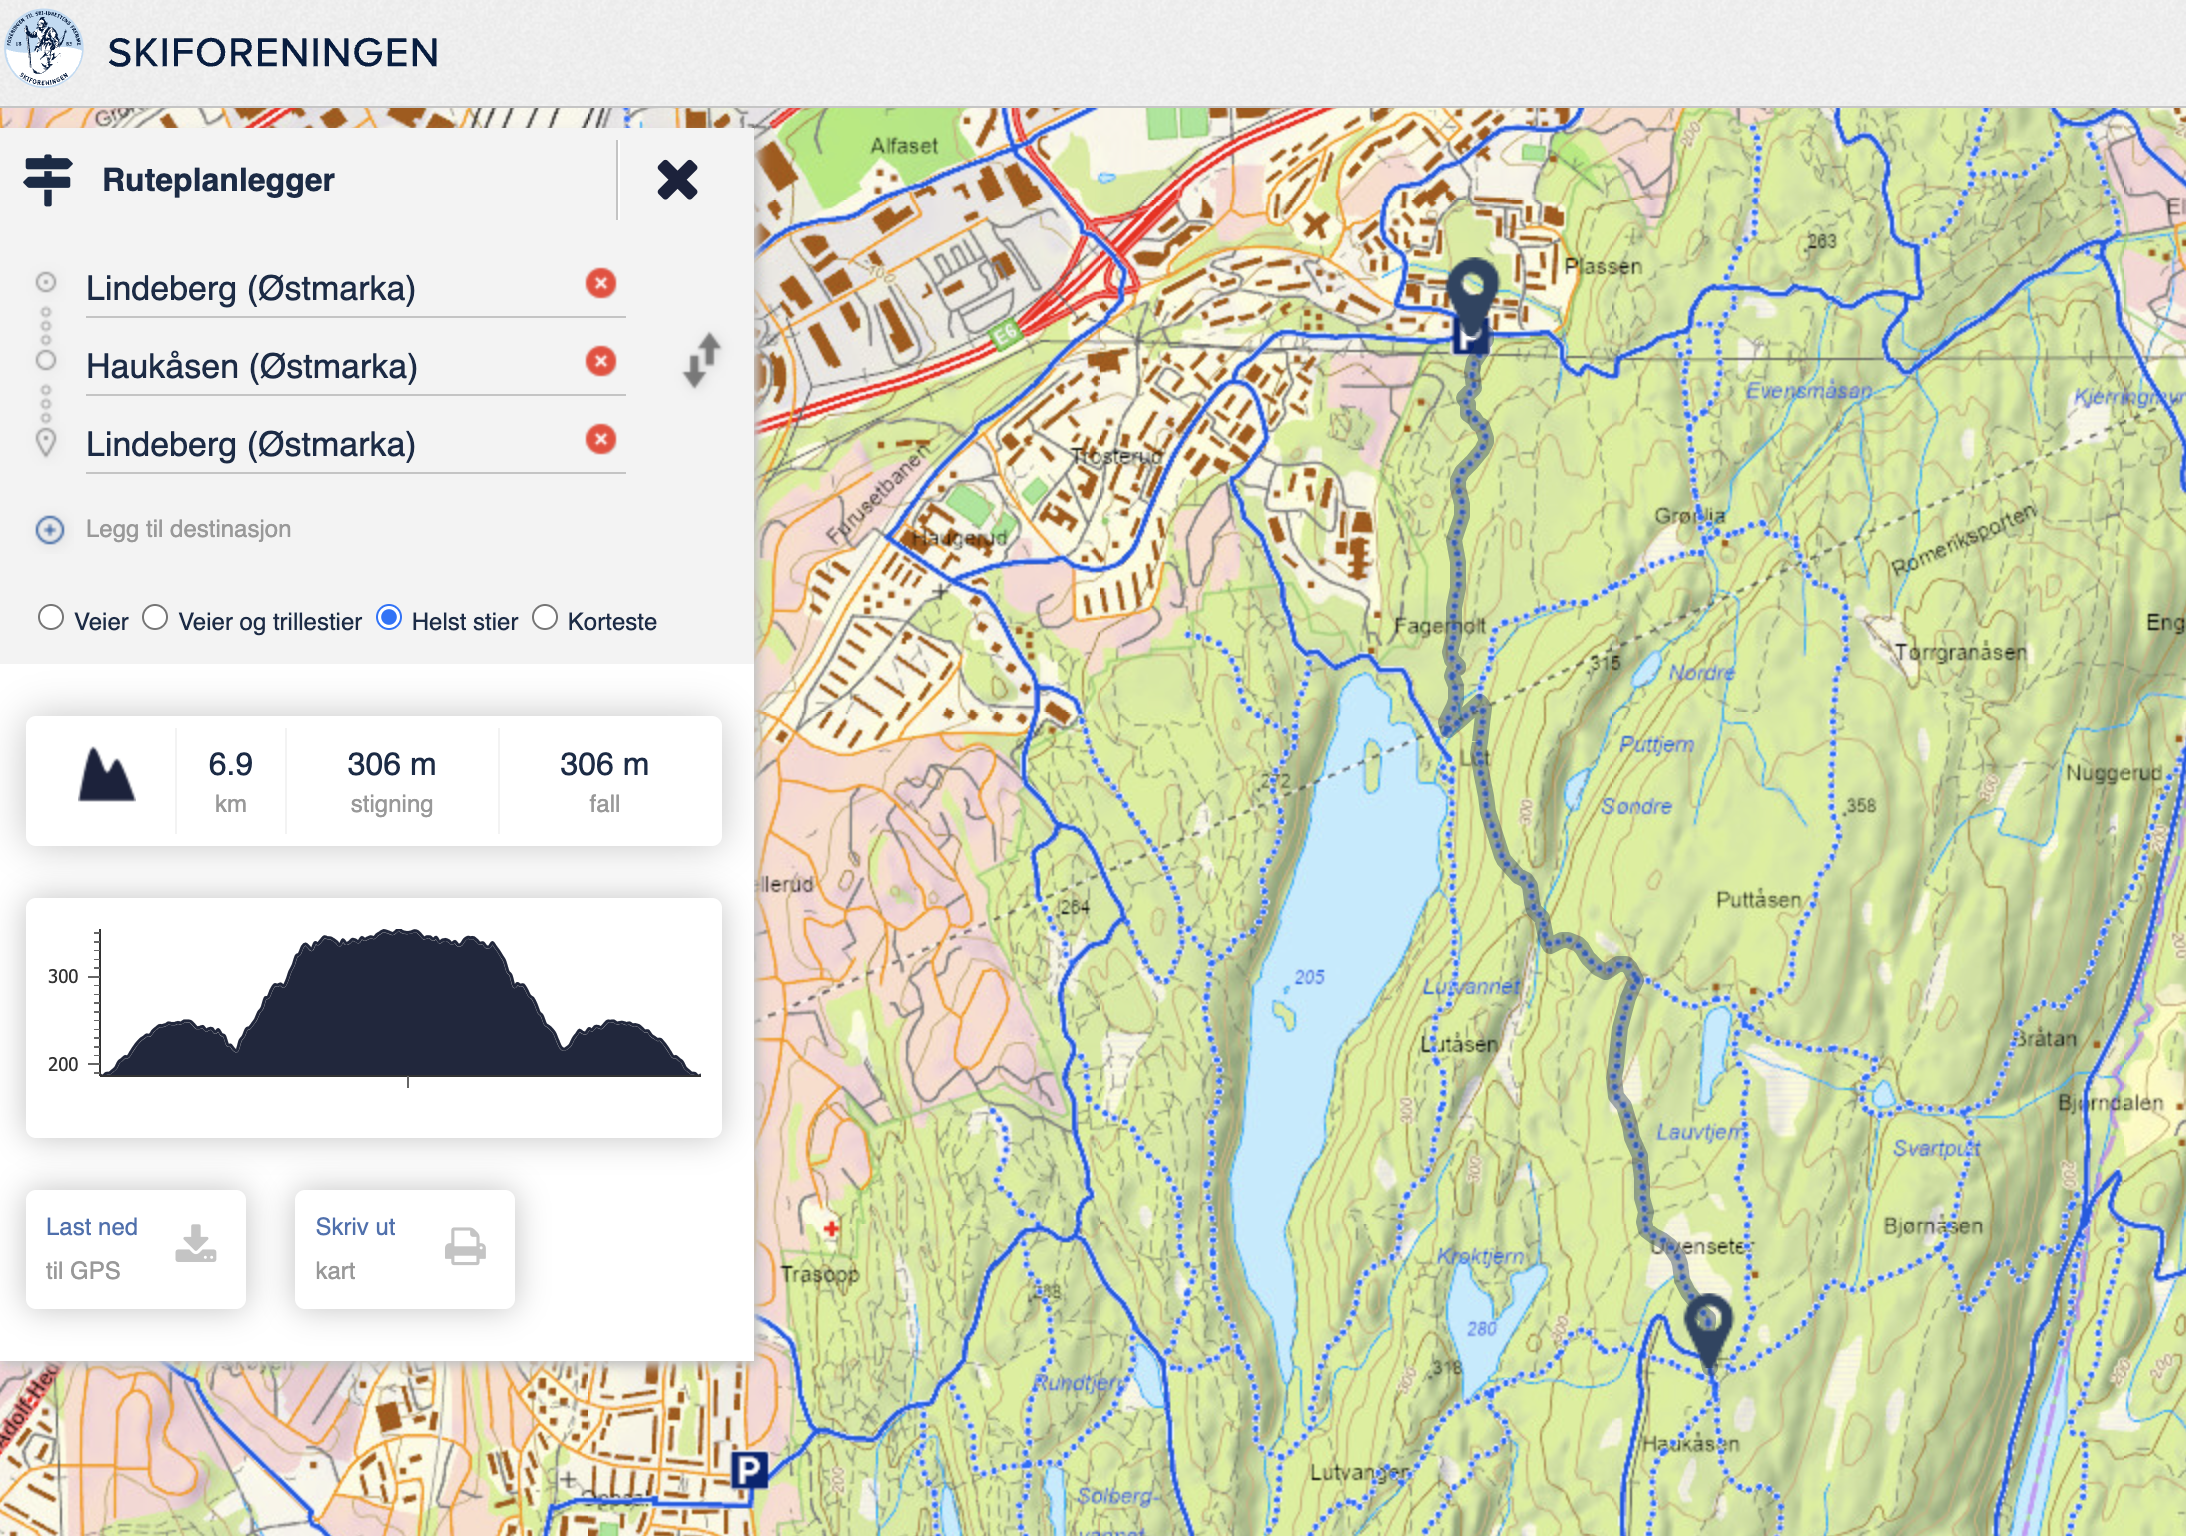Select Veier og trillestier option
Screen dimensions: 2186x1536
click(155, 618)
